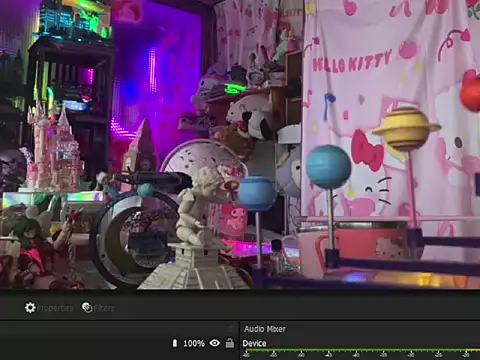480x360 pixels.
Task: Click the dock float icon above the lock
Action: 230,329
